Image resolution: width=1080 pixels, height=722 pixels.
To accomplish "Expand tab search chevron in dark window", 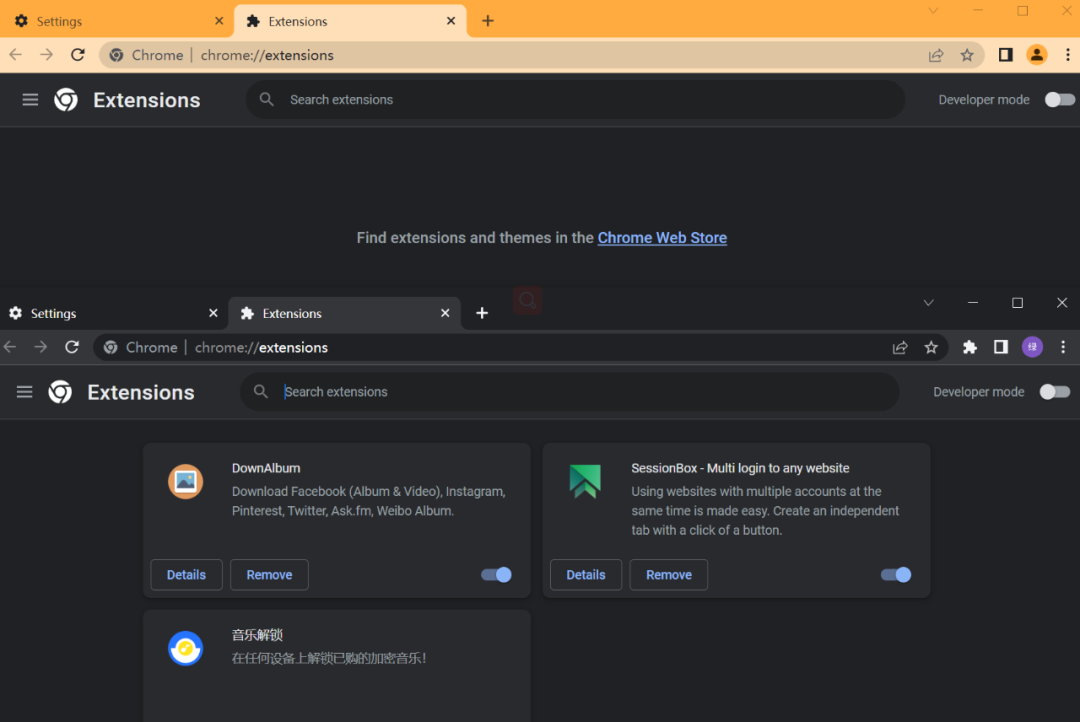I will pyautogui.click(x=928, y=302).
